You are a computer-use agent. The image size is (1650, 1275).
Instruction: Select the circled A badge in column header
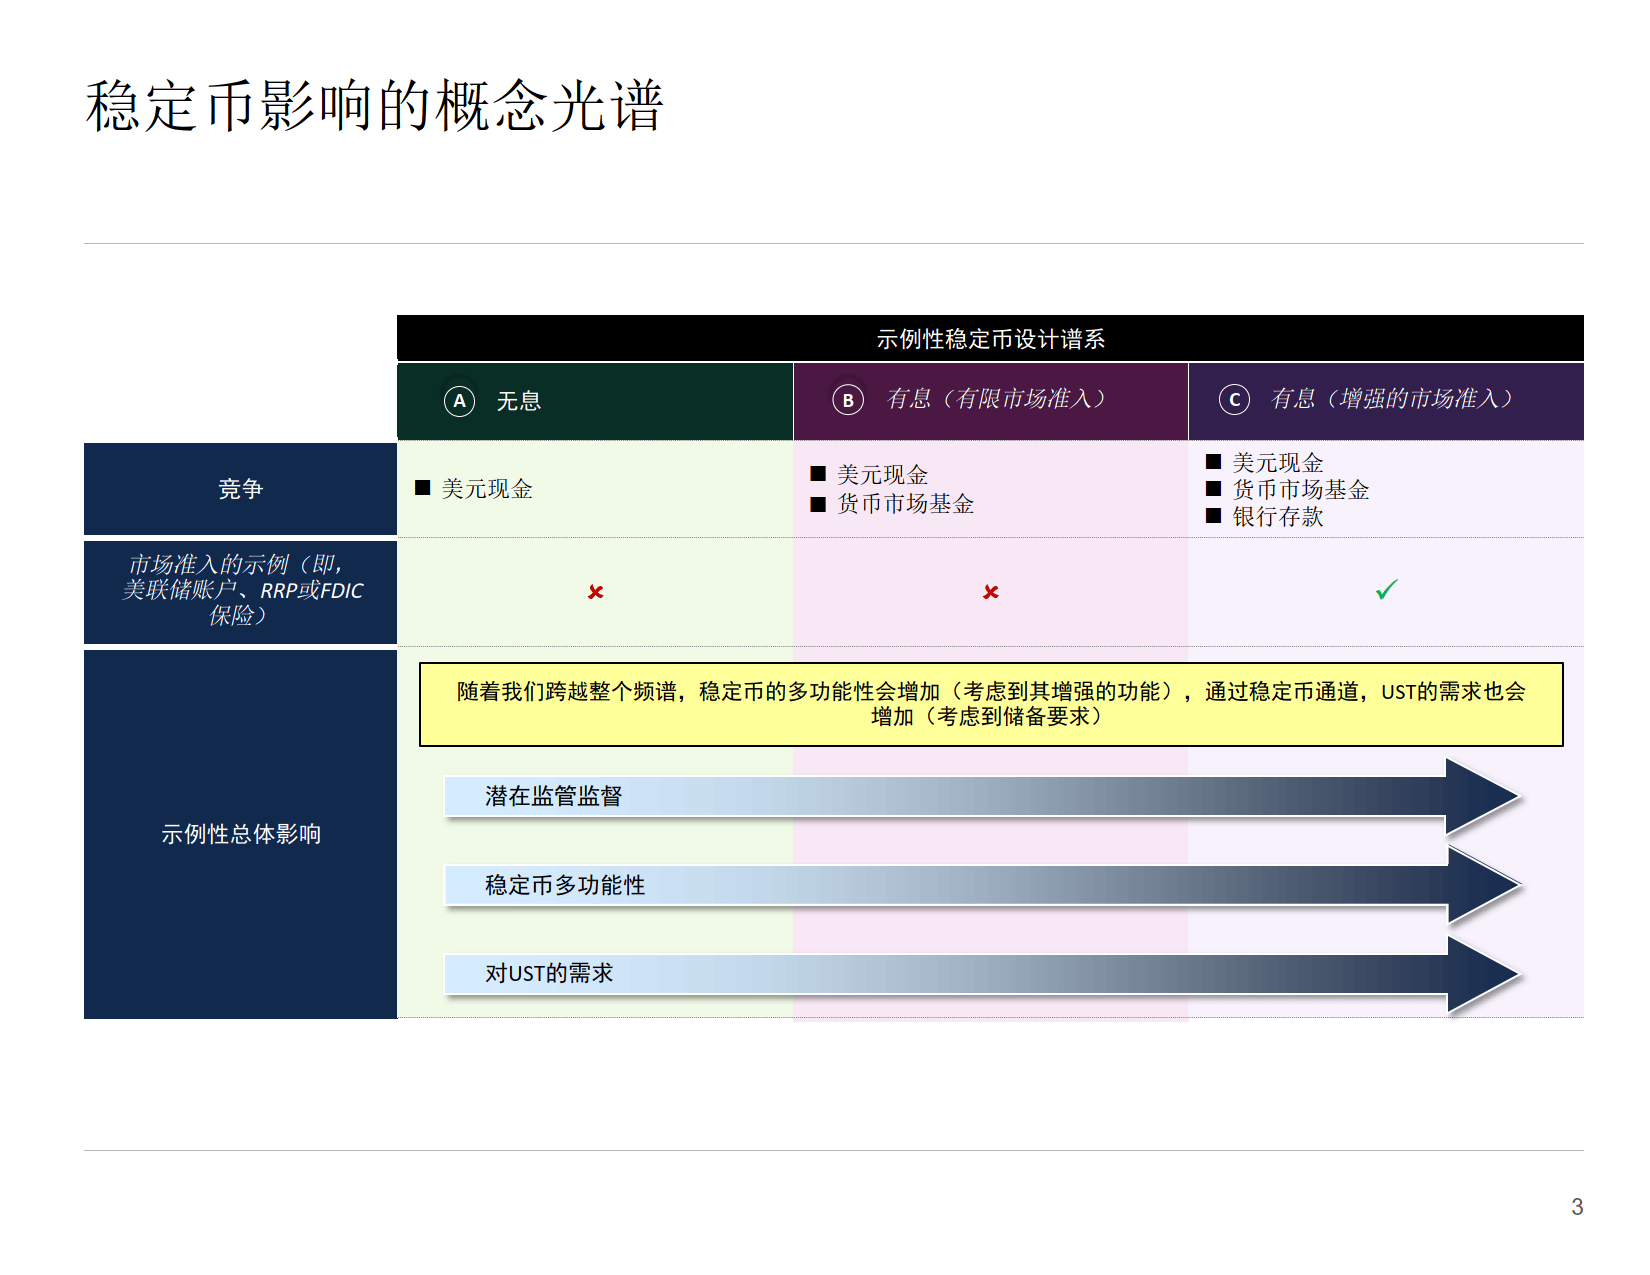pos(460,400)
